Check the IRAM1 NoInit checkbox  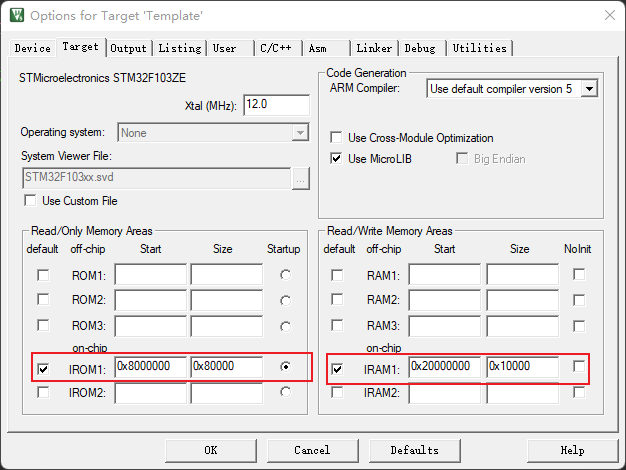pyautogui.click(x=579, y=366)
